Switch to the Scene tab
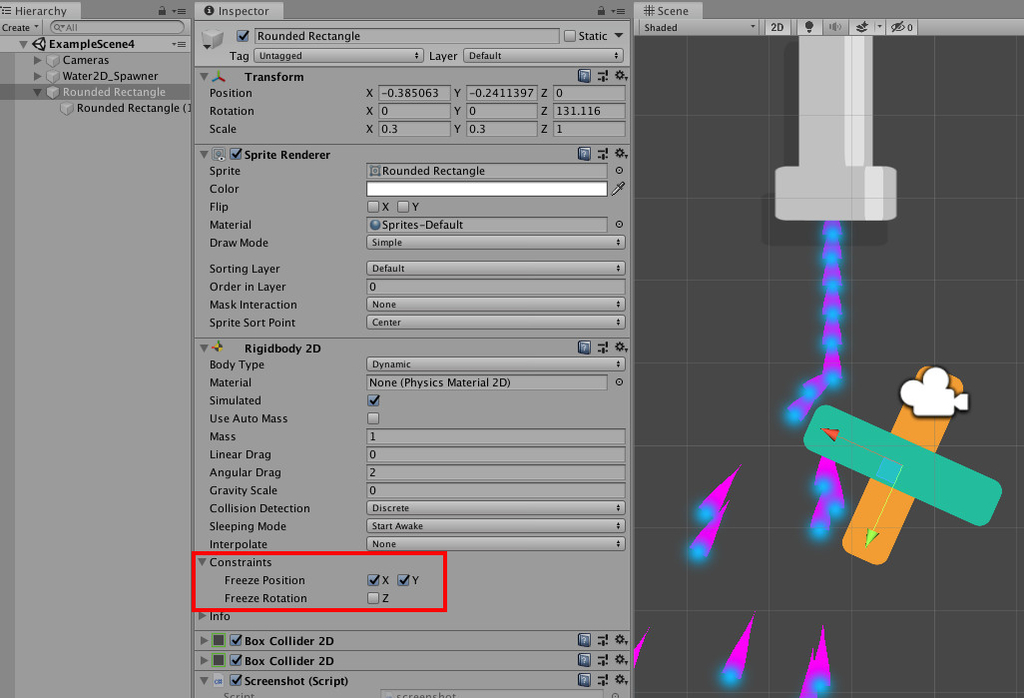The image size is (1024, 698). point(669,10)
